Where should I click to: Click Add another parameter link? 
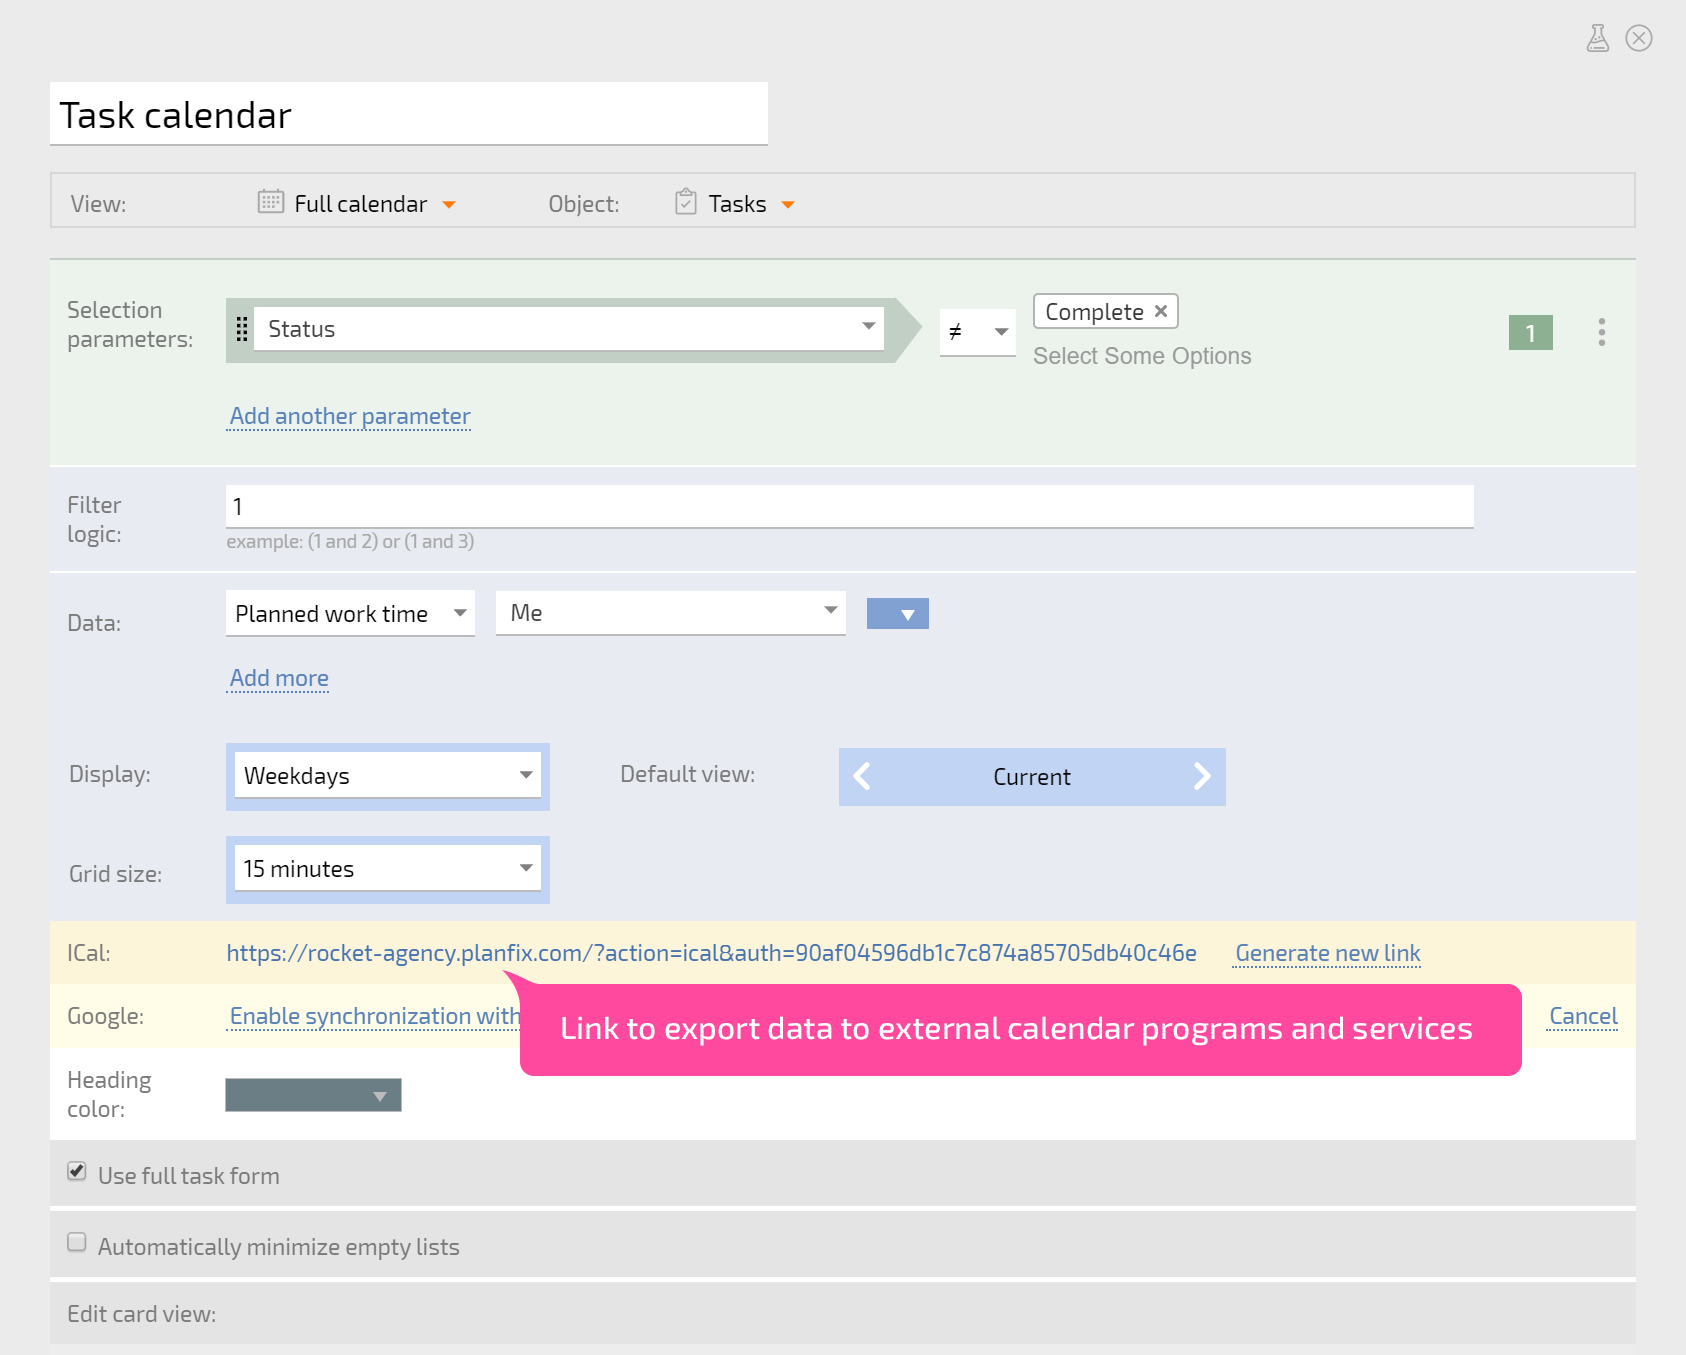point(350,416)
